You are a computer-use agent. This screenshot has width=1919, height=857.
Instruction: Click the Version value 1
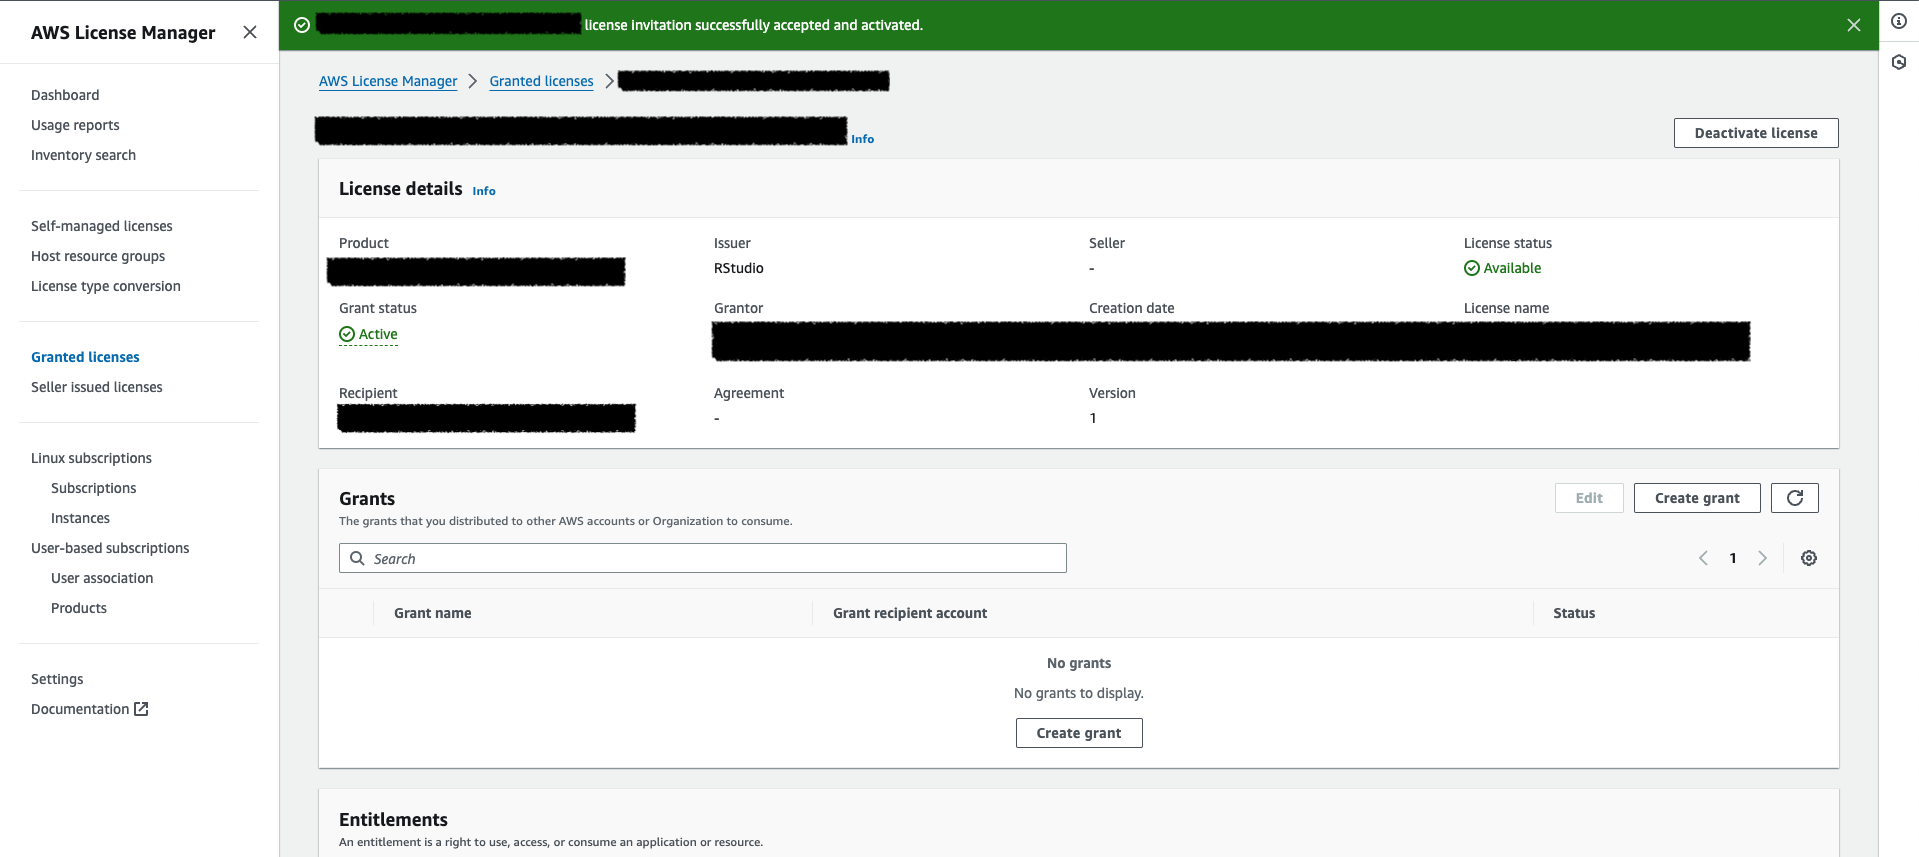point(1093,418)
